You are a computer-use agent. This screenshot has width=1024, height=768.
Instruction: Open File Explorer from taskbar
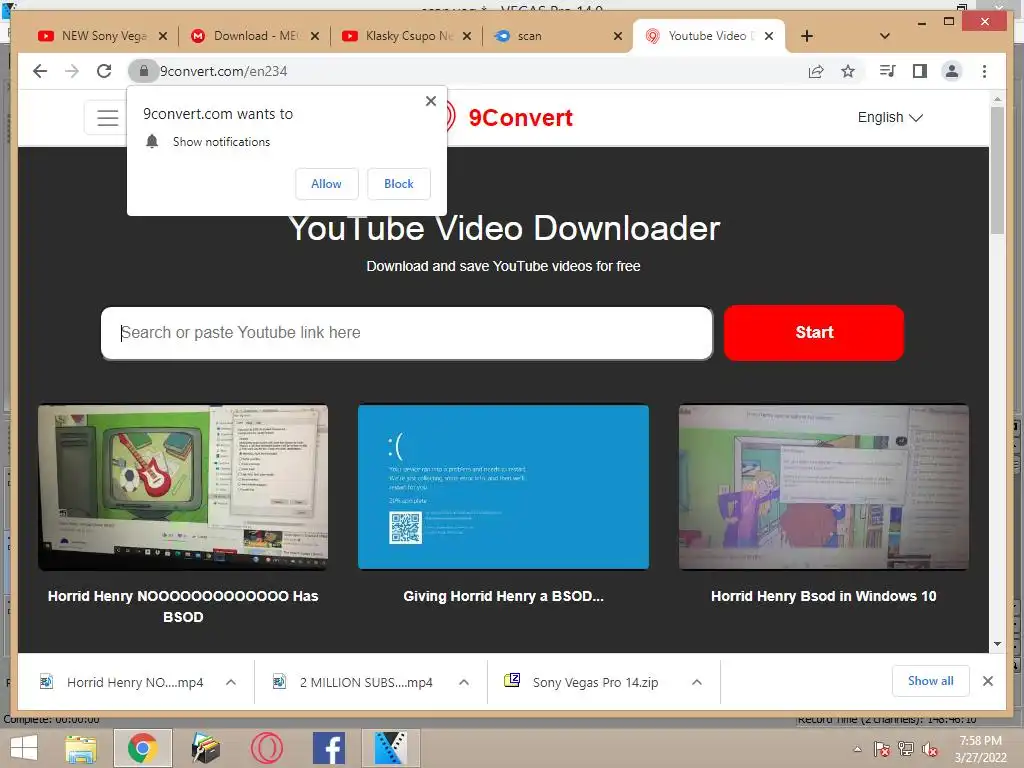point(82,748)
